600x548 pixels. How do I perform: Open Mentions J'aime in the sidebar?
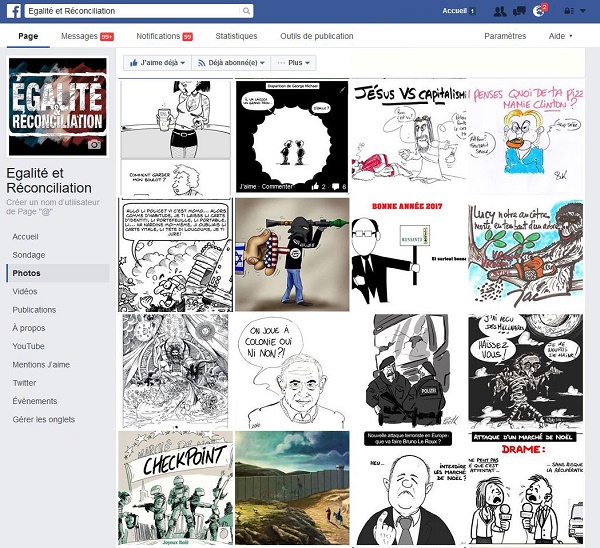point(41,365)
